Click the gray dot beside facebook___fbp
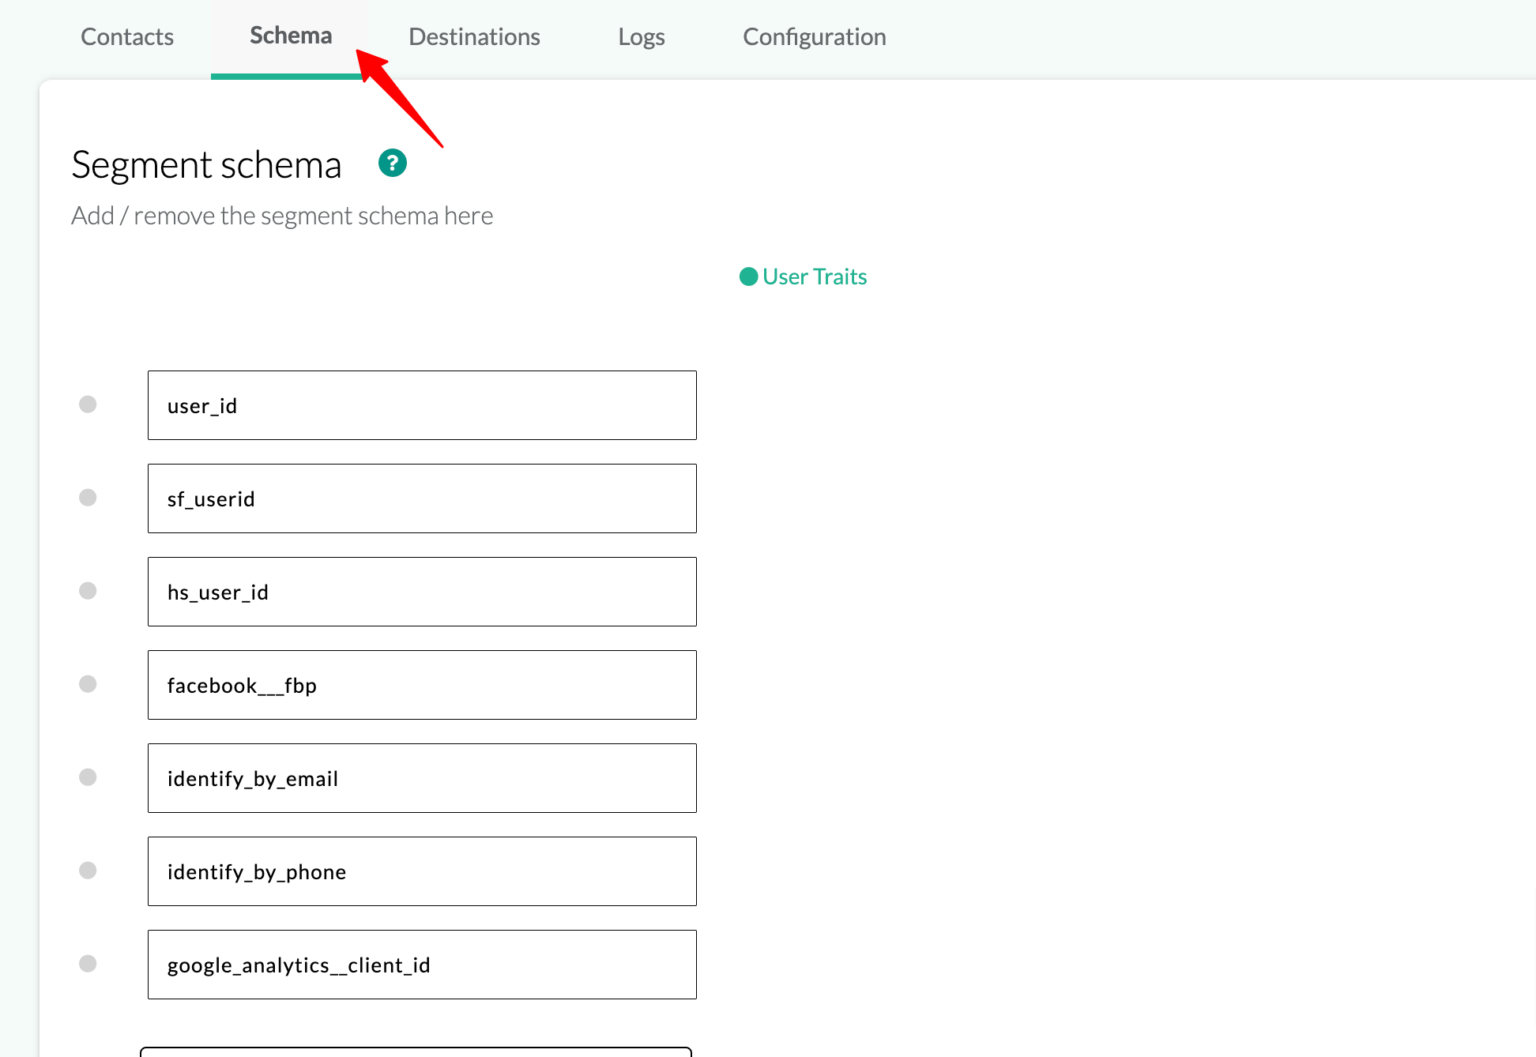Screen dimensions: 1536x1057 88,684
